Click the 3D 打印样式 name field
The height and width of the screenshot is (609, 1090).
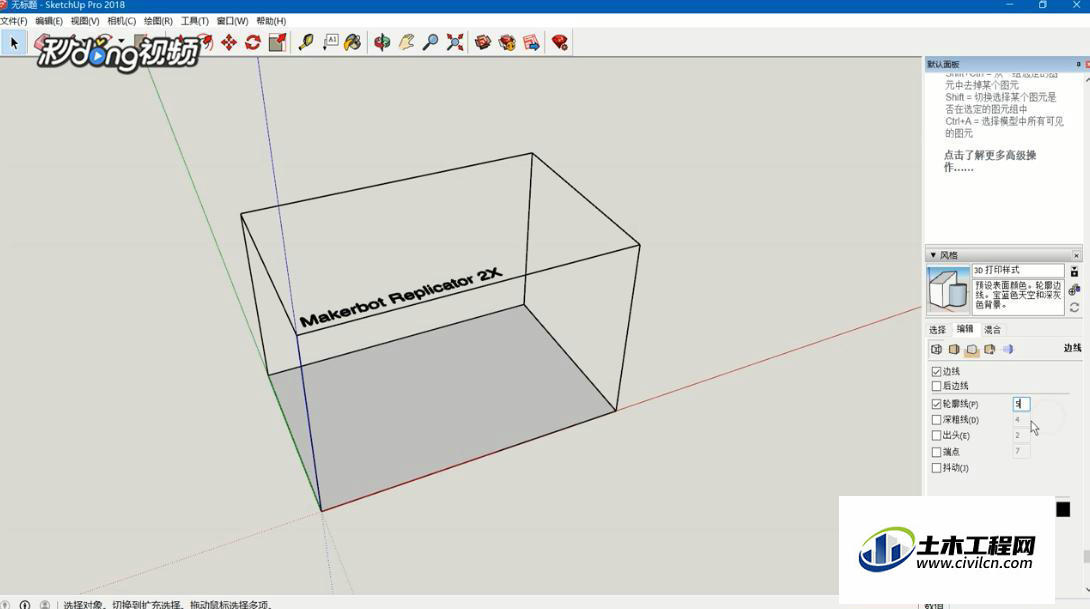tap(1018, 270)
